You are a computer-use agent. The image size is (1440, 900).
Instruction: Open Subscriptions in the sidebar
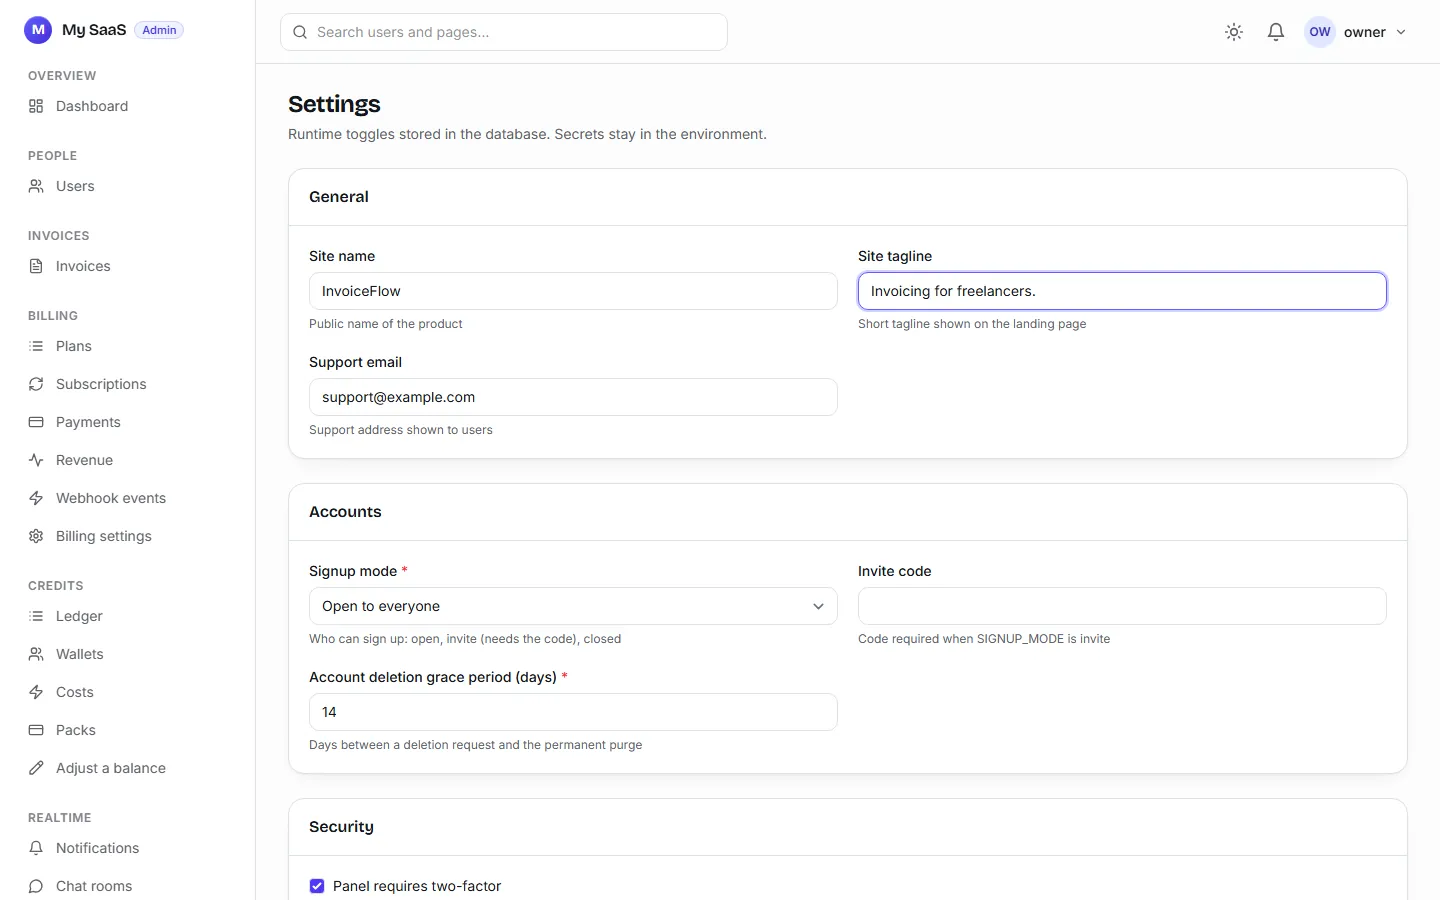click(128, 384)
